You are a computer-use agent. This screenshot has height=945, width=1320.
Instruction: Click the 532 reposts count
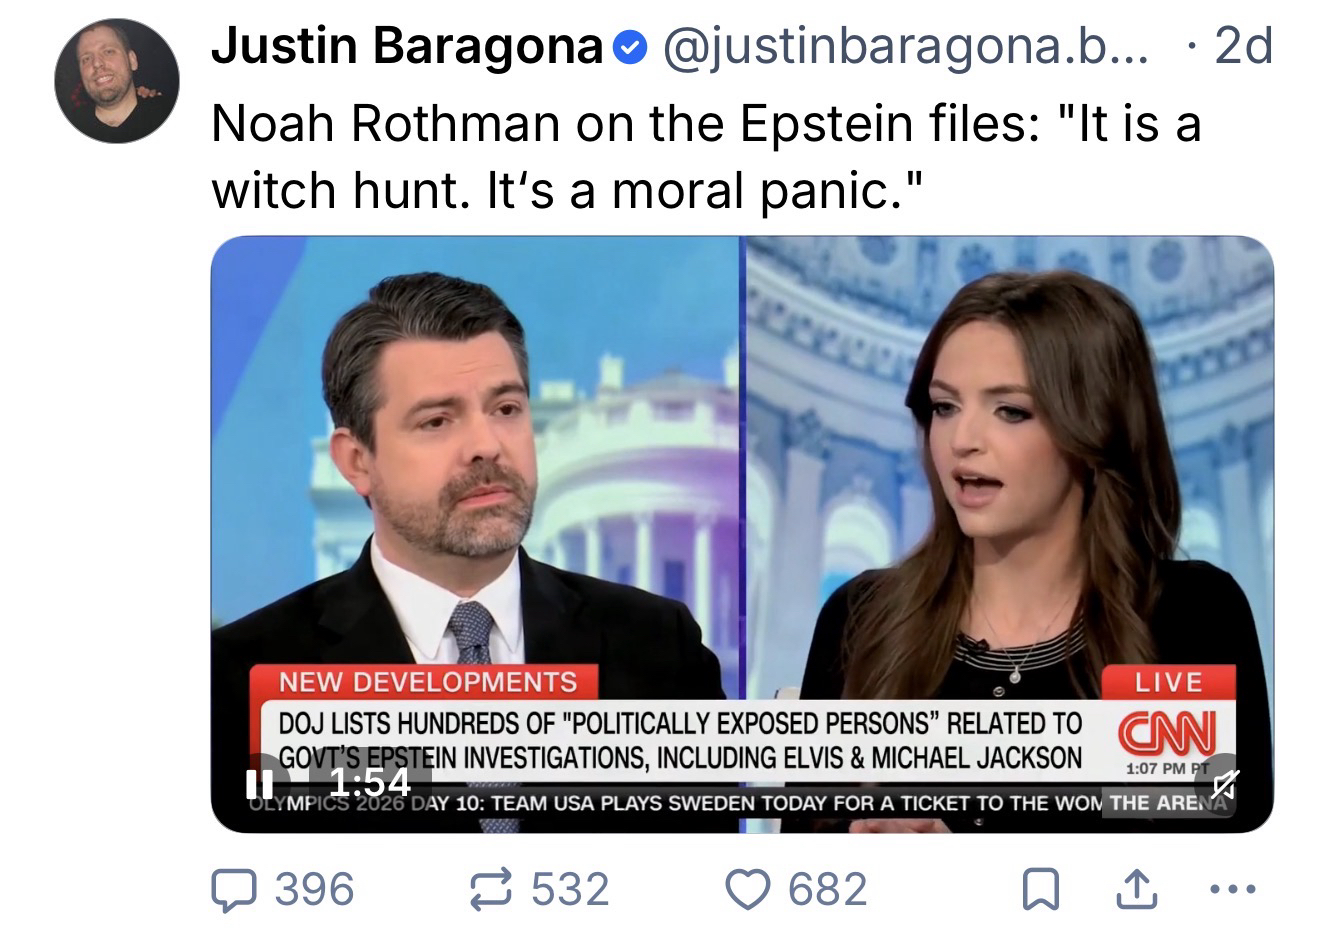point(569,889)
